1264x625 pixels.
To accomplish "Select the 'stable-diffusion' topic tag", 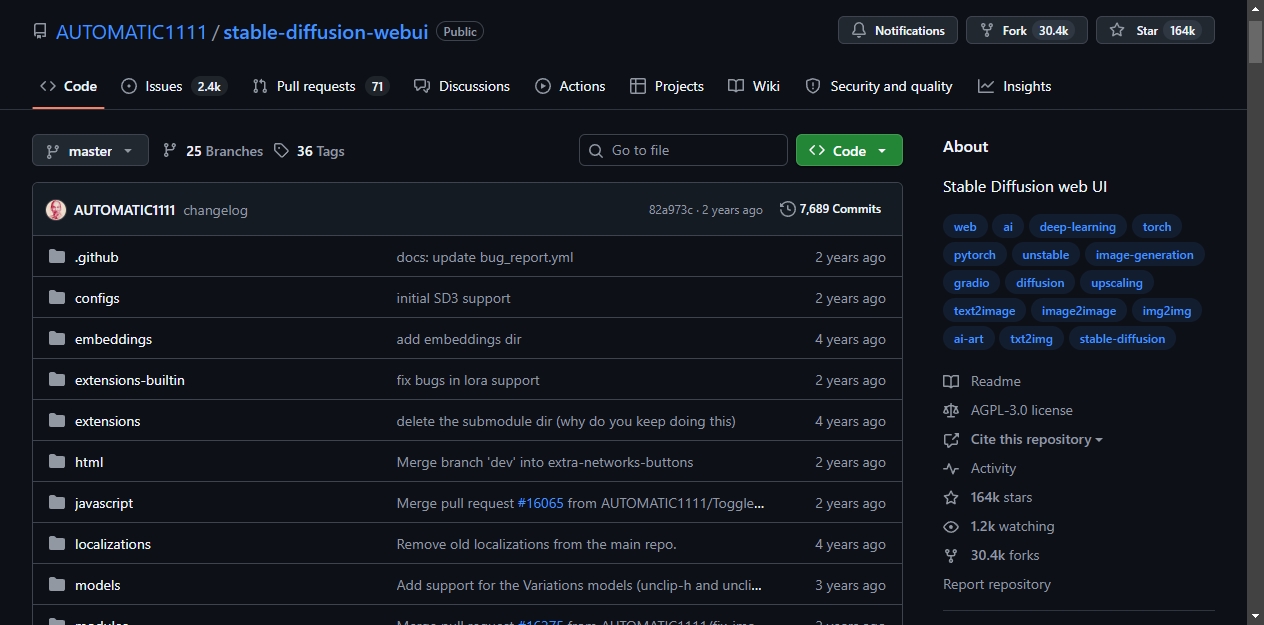I will click(1122, 339).
